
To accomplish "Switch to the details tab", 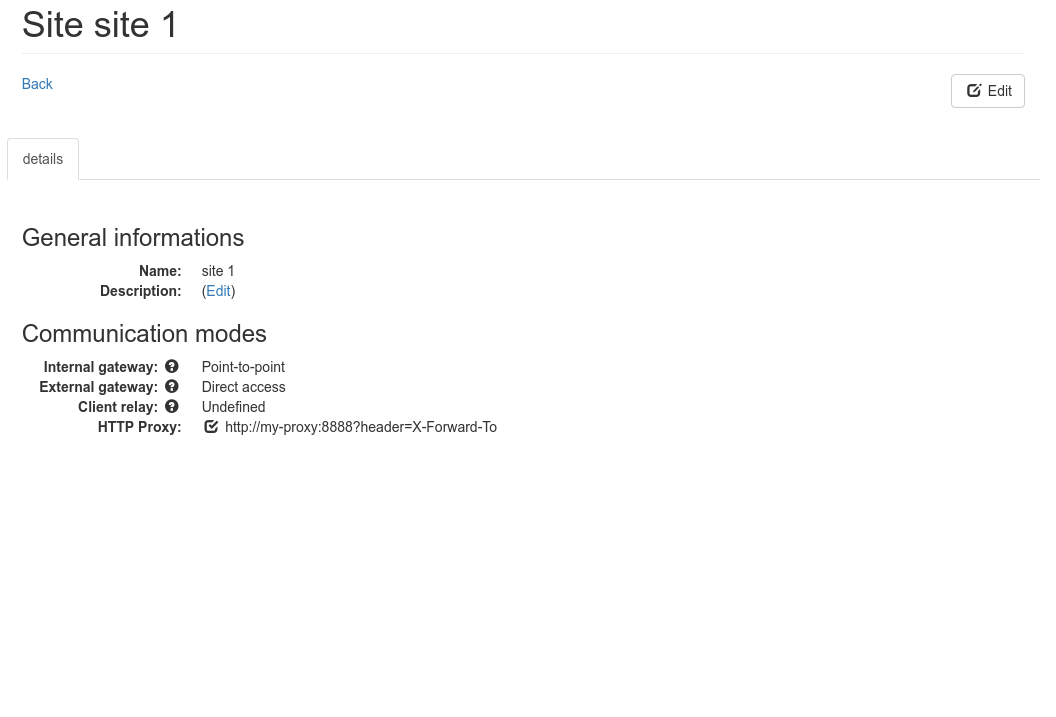I will point(43,159).
